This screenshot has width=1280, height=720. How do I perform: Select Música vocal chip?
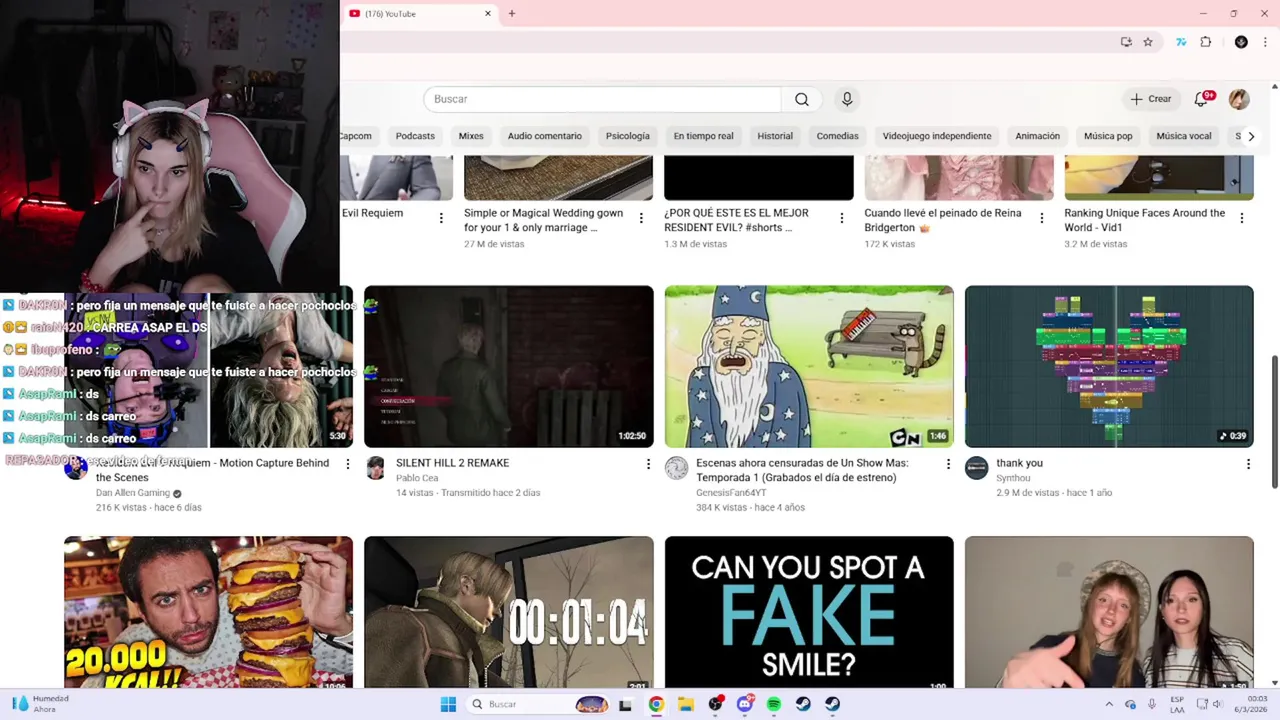click(x=1184, y=136)
